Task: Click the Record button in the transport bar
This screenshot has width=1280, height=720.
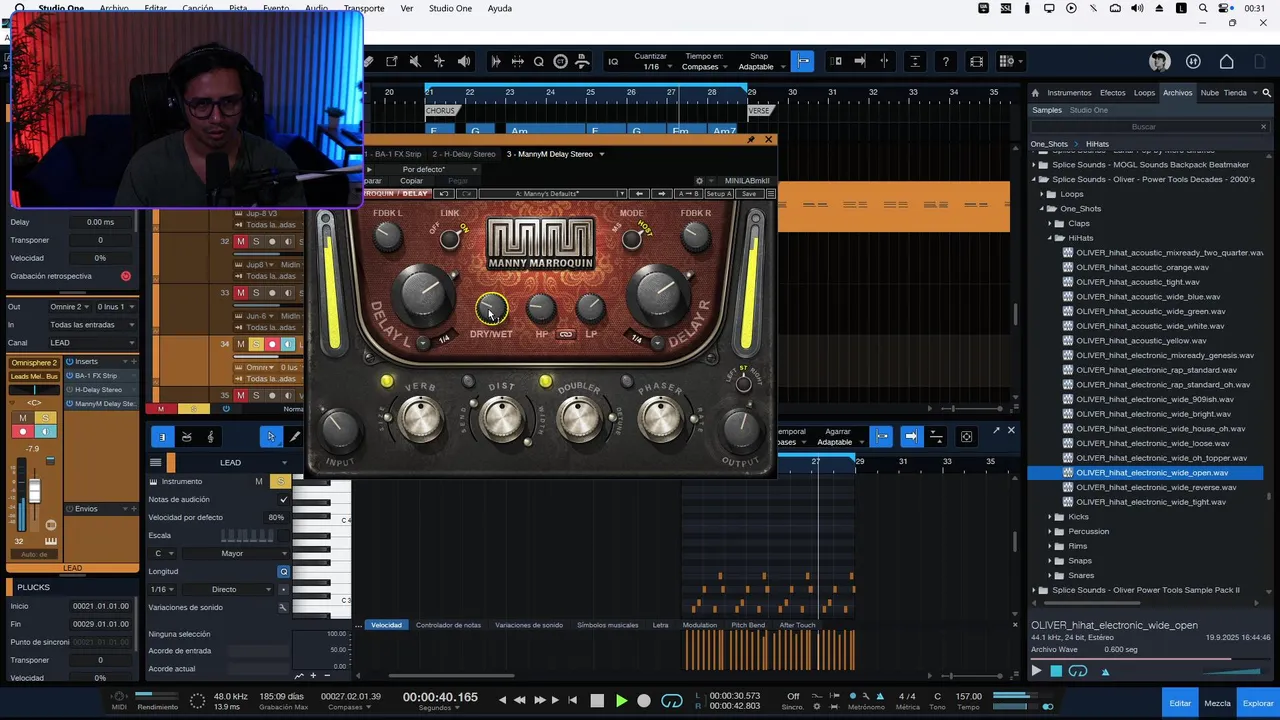Action: point(644,701)
